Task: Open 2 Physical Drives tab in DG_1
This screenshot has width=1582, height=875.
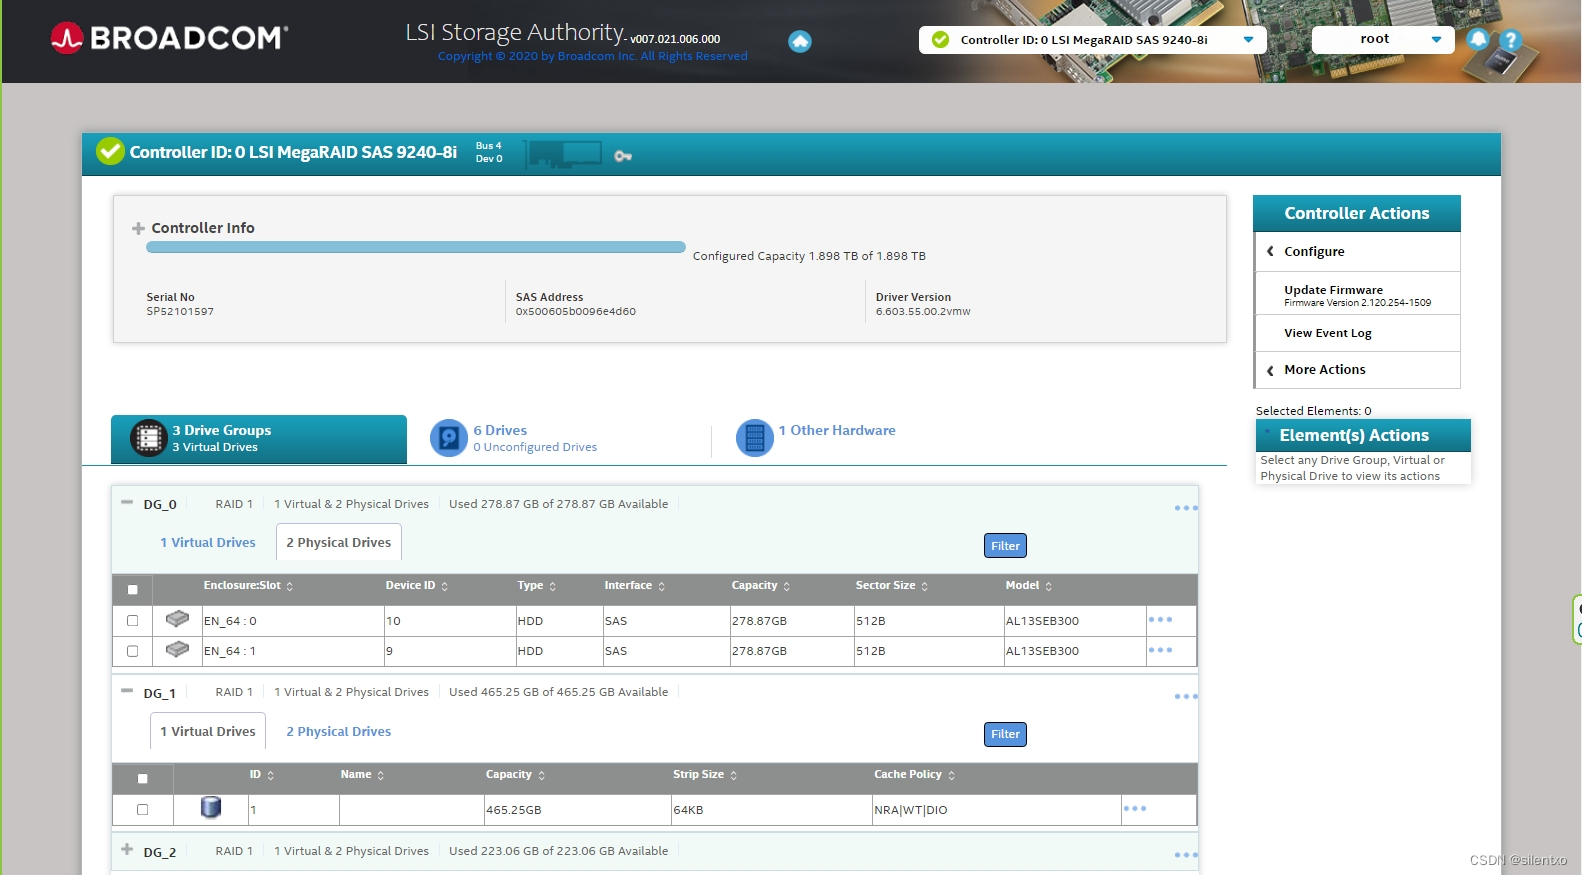Action: [339, 732]
